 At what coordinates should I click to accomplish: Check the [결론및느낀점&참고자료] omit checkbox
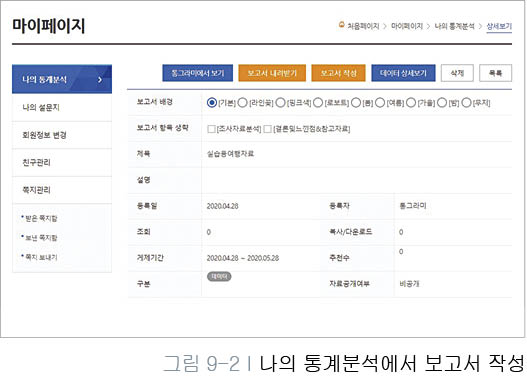pos(268,129)
